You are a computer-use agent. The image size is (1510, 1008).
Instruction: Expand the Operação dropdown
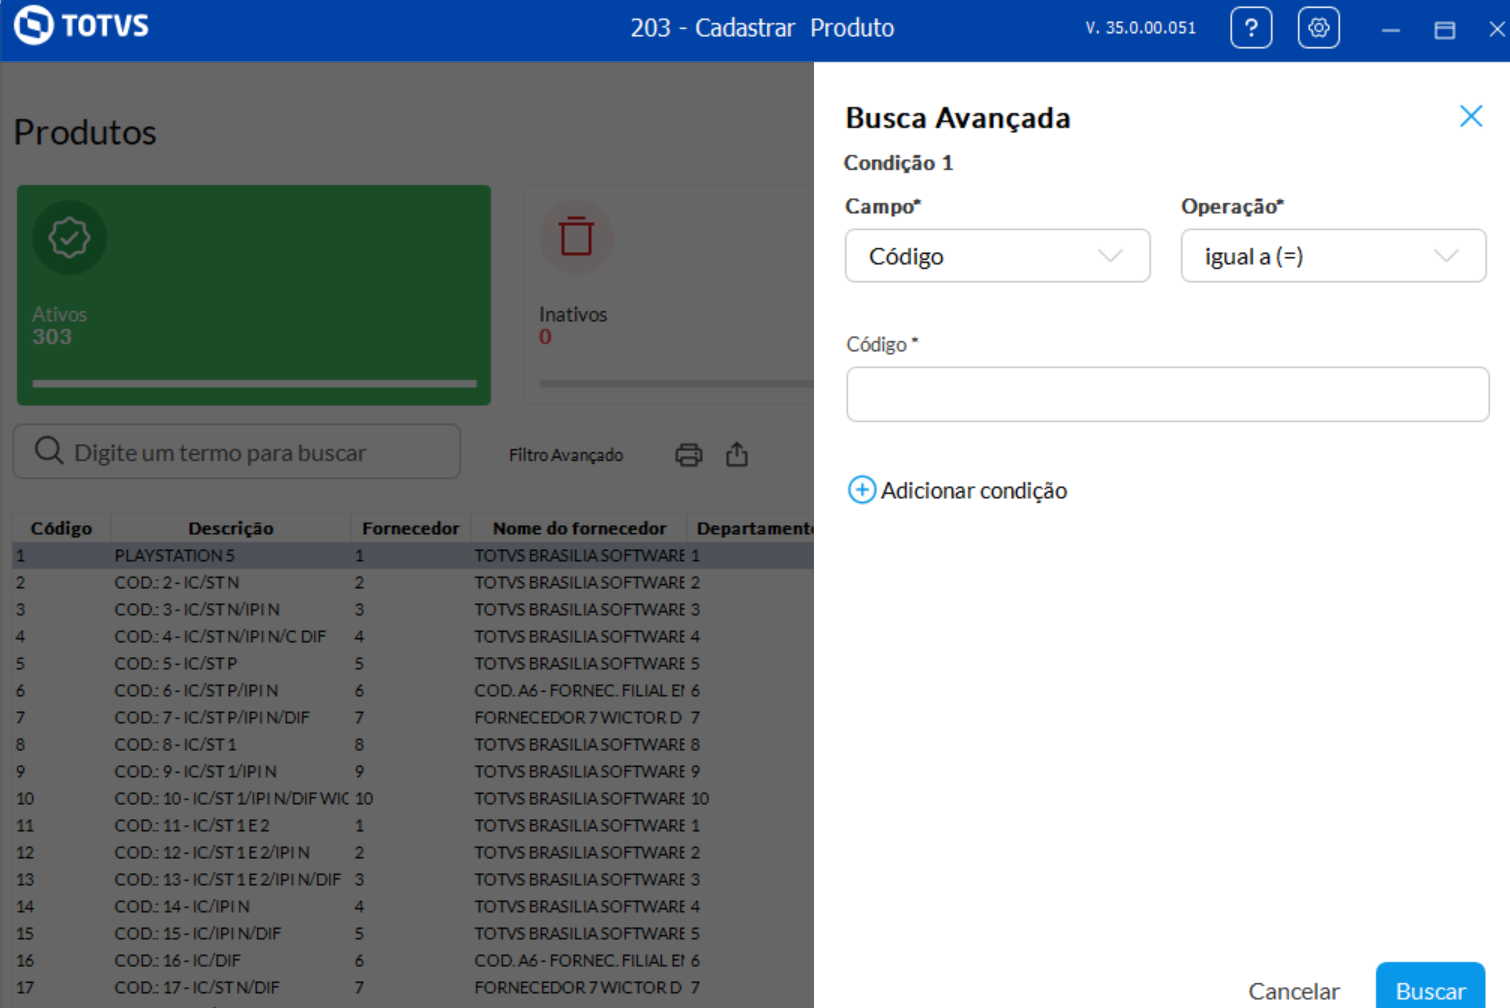pos(1332,256)
